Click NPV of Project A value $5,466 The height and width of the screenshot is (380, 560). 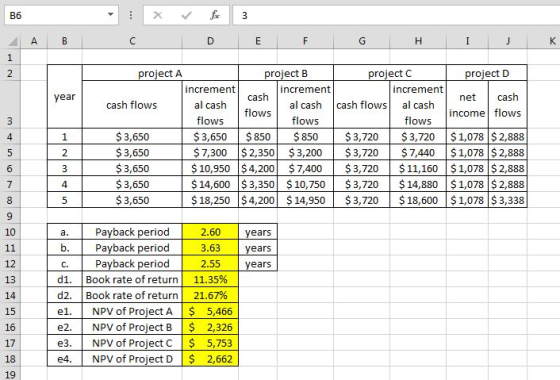pyautogui.click(x=210, y=311)
